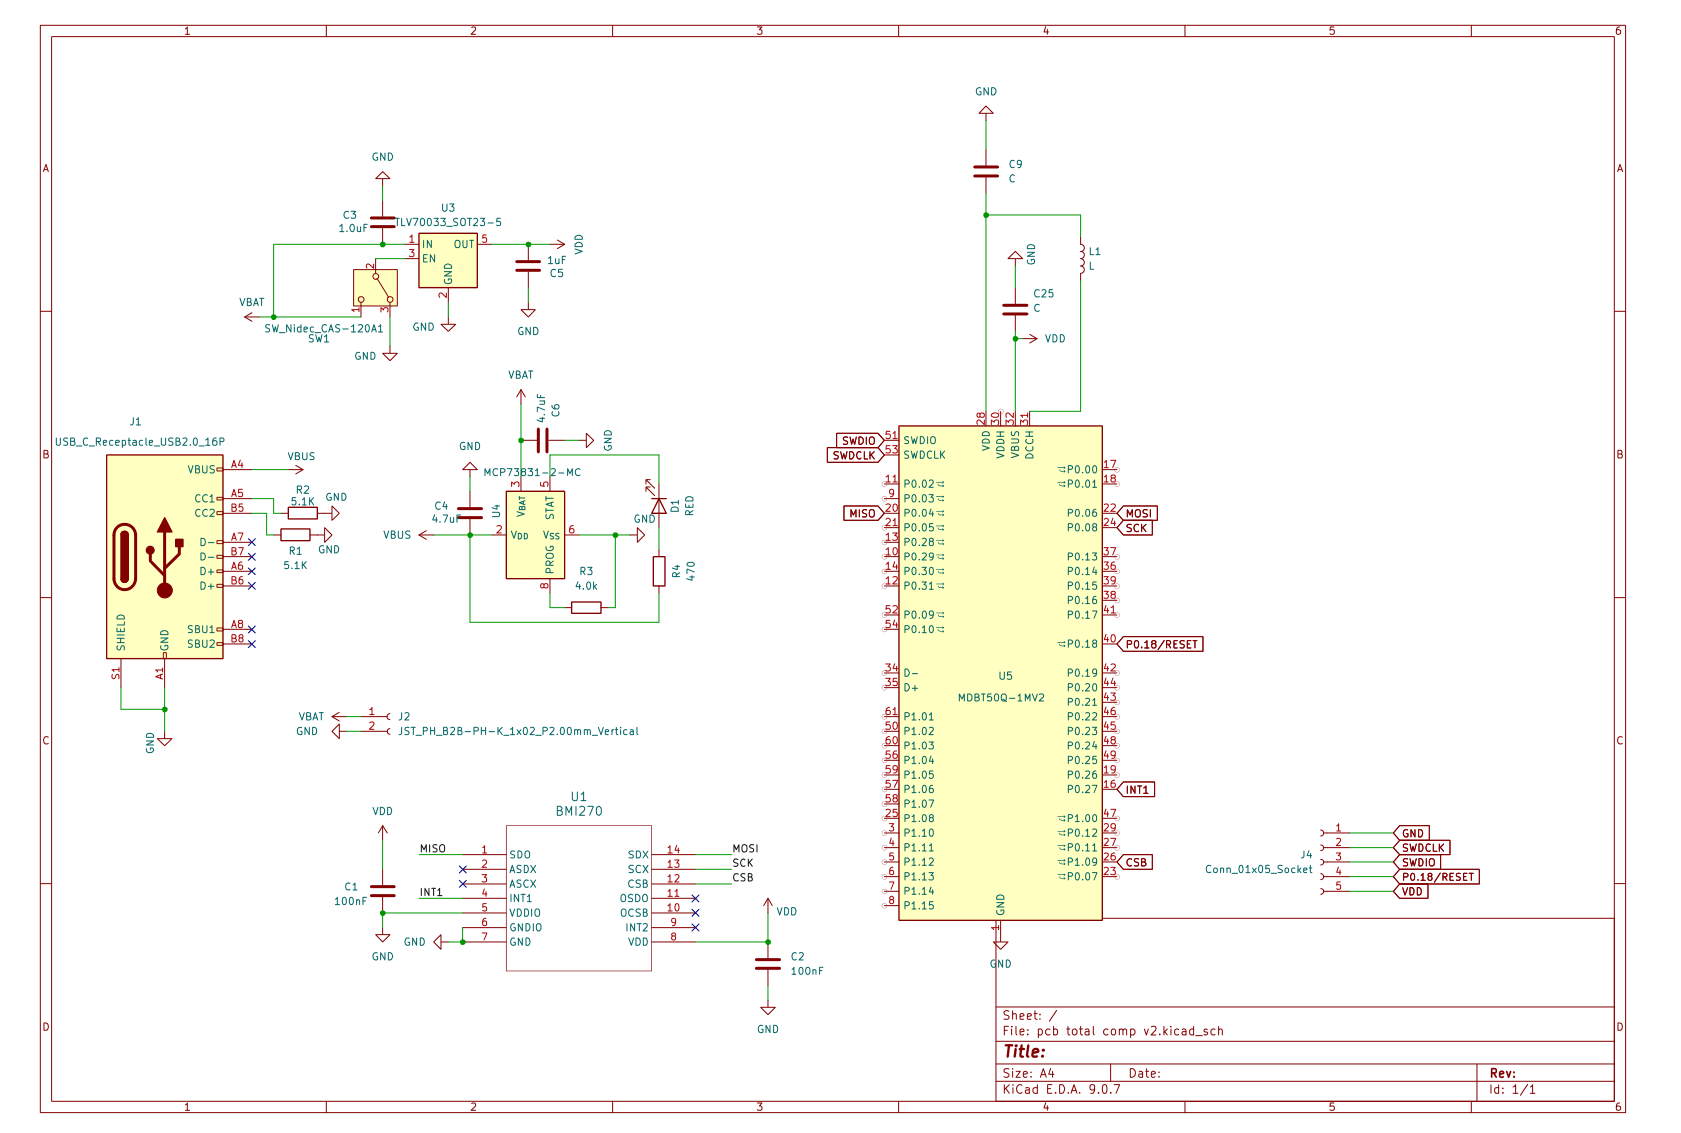Click the 'TLV70033_SOT23-5' value text
This screenshot has width=1681, height=1133.
(x=448, y=222)
